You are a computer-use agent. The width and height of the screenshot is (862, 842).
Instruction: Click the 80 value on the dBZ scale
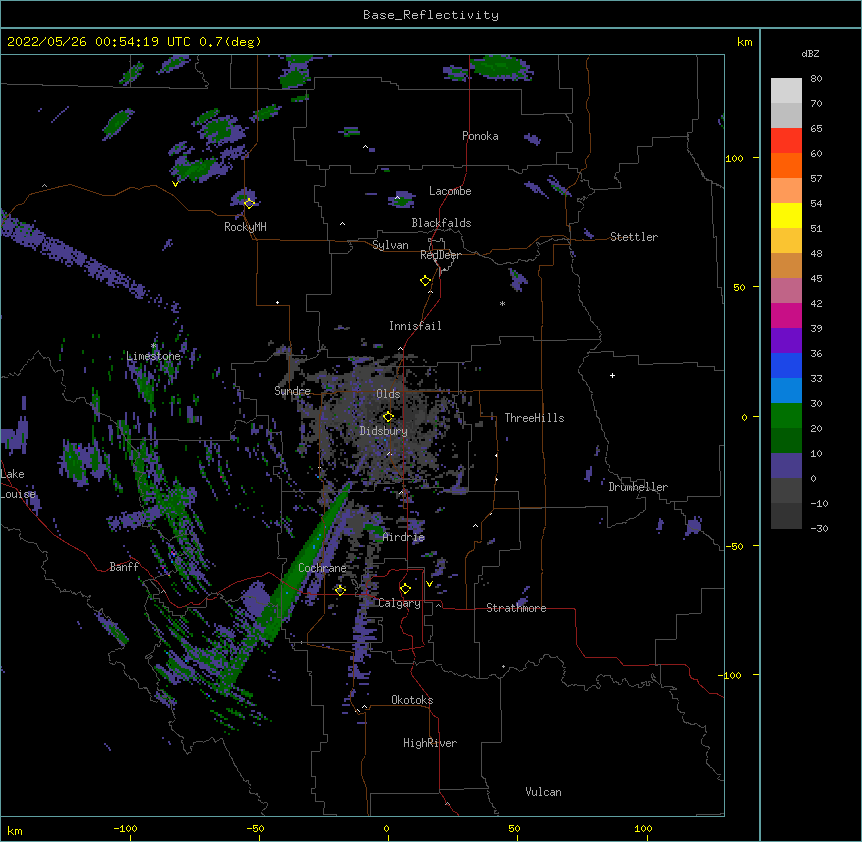pyautogui.click(x=816, y=79)
